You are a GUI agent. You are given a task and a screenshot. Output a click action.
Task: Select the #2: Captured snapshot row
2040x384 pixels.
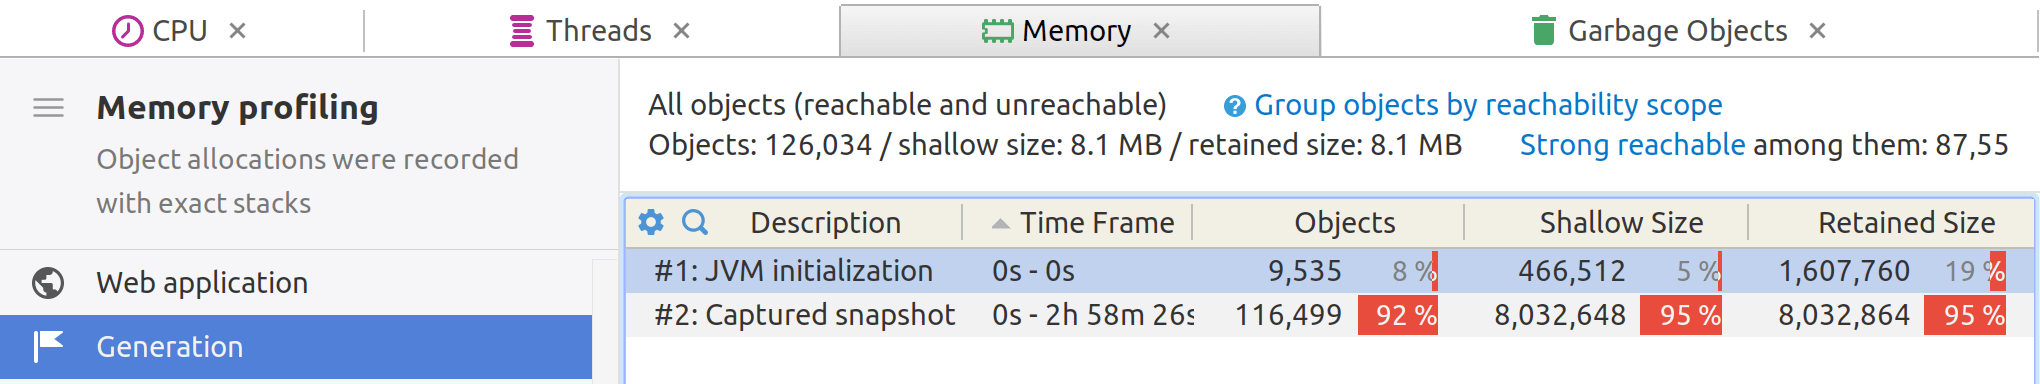(1330, 315)
